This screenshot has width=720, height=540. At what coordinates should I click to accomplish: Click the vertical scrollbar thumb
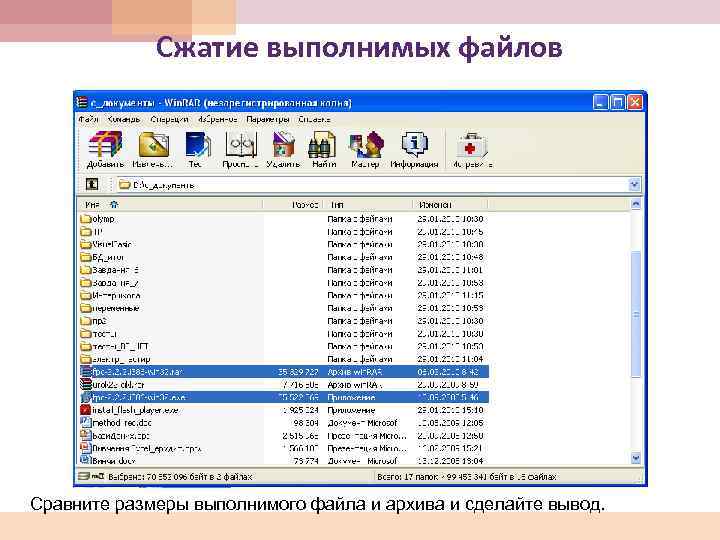pos(636,315)
